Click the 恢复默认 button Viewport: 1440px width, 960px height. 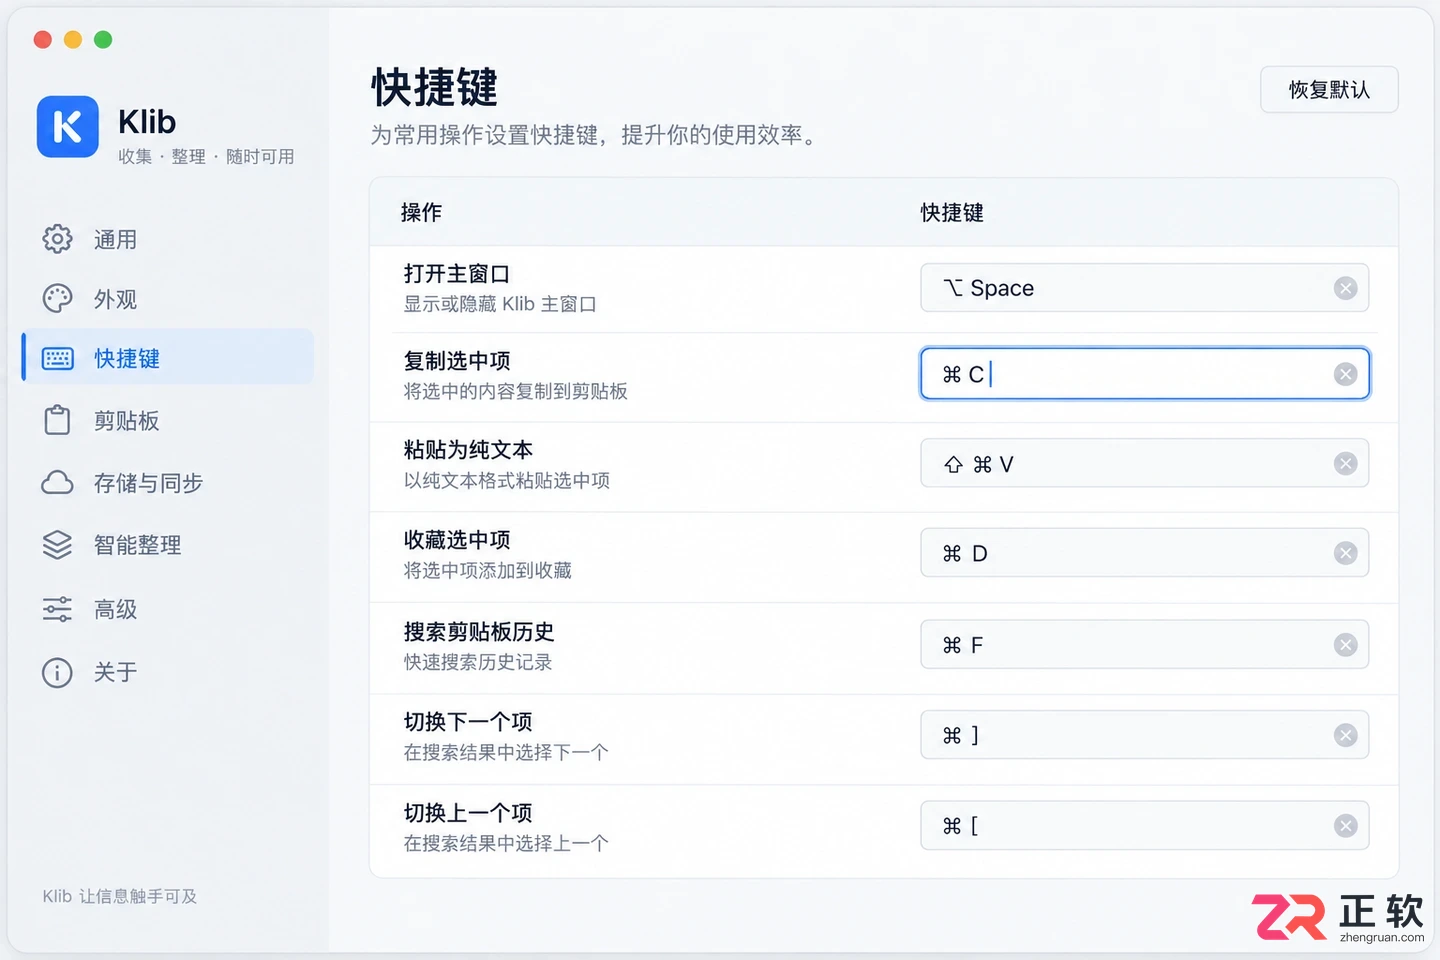1329,90
